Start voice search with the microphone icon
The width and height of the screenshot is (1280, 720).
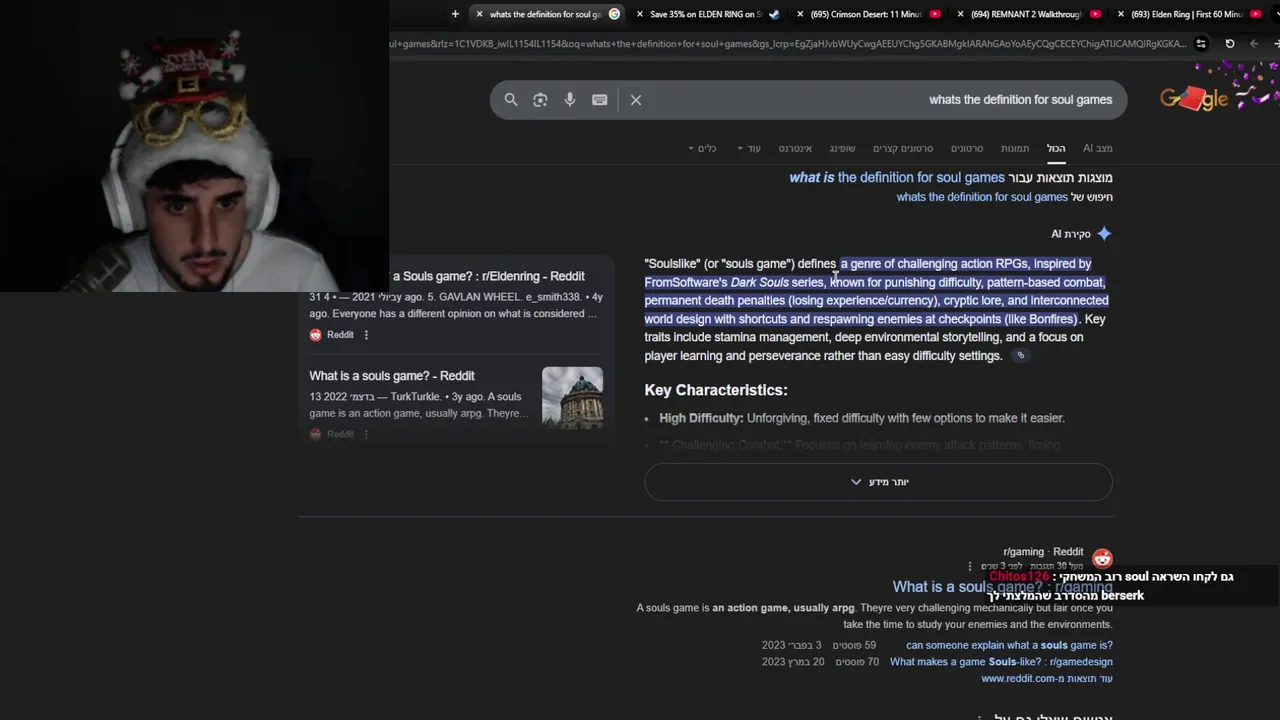tap(570, 100)
